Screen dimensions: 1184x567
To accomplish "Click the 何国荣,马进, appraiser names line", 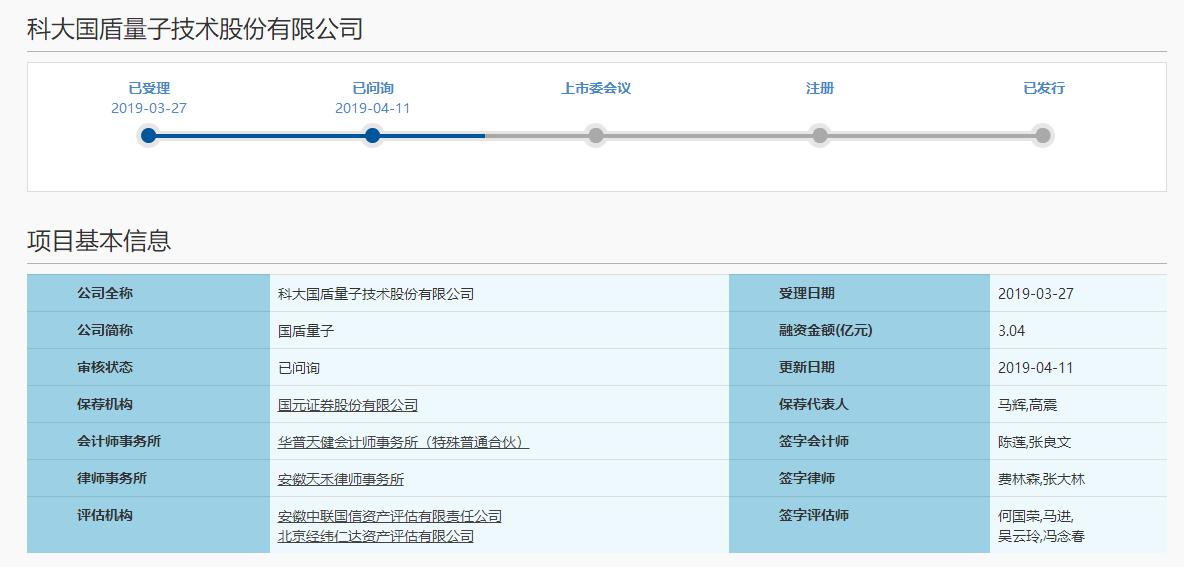I will tap(1035, 516).
